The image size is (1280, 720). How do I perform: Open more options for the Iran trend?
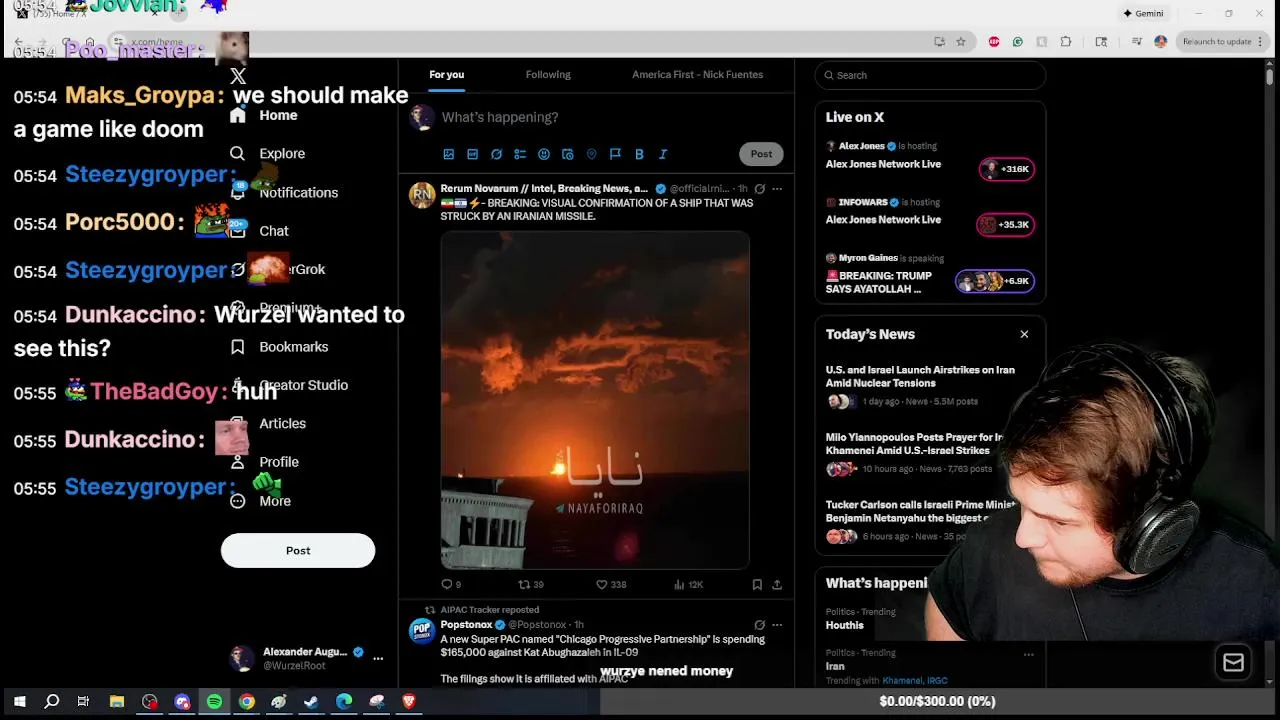[x=1028, y=654]
